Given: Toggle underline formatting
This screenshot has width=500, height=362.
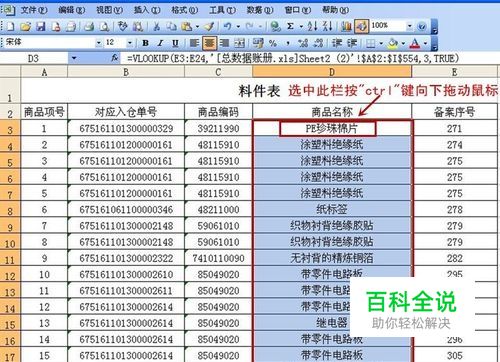Looking at the screenshot, I should click(x=175, y=43).
